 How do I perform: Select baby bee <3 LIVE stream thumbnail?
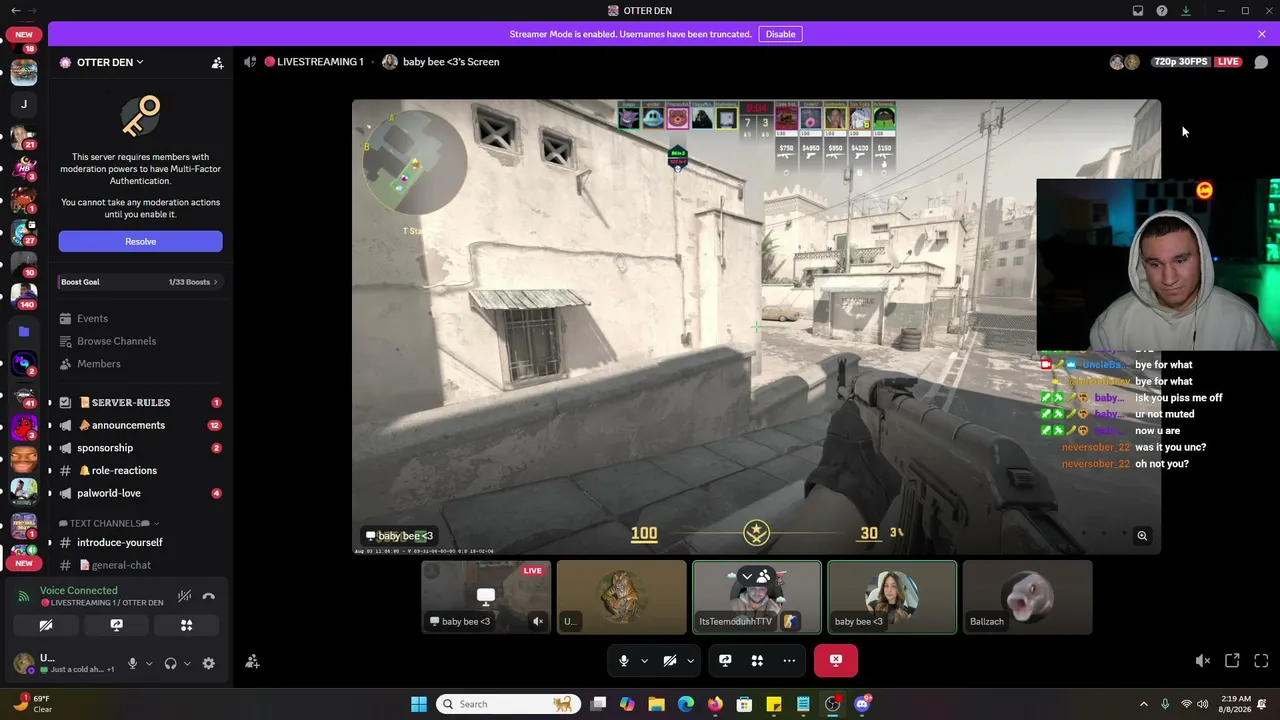(486, 597)
